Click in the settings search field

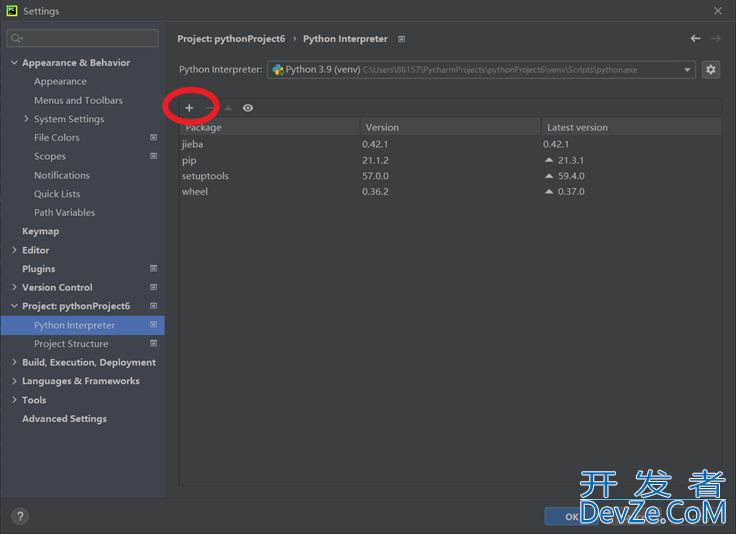click(x=83, y=38)
